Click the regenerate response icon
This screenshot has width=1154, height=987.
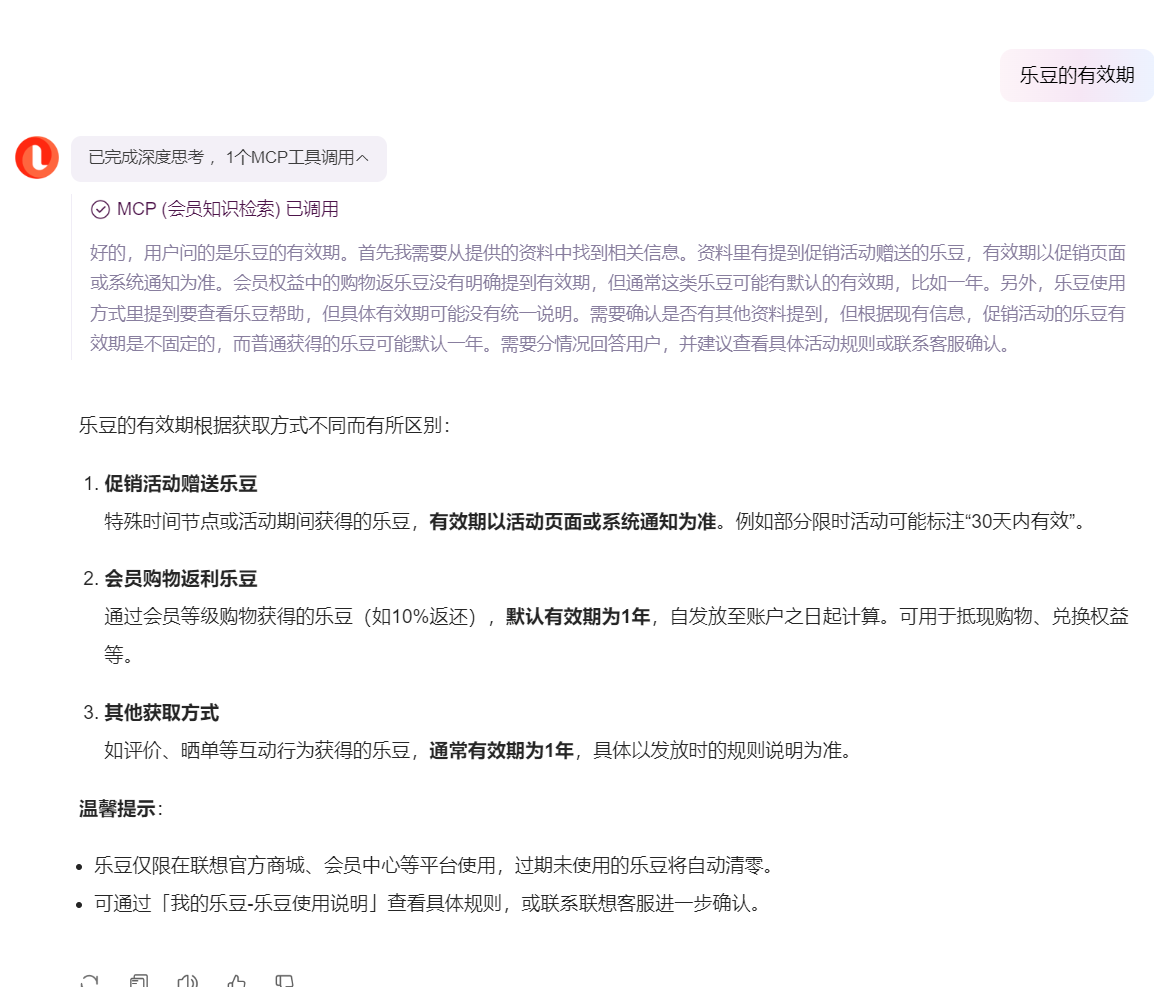pos(89,981)
